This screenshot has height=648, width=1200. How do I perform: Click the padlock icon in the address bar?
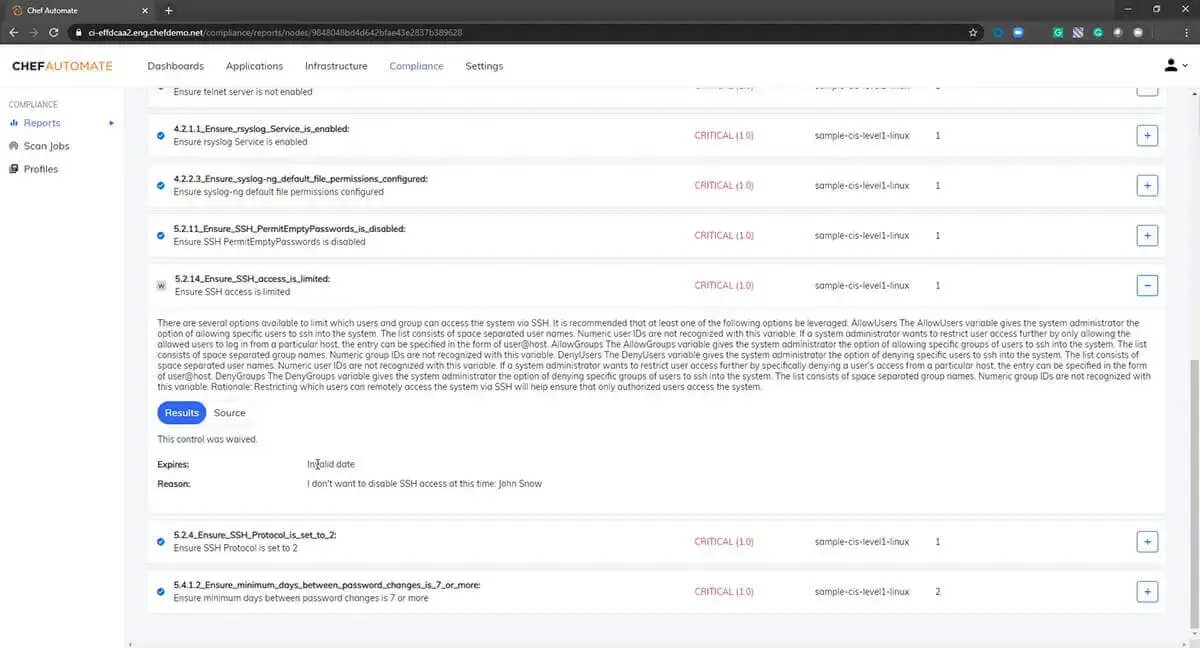78,32
